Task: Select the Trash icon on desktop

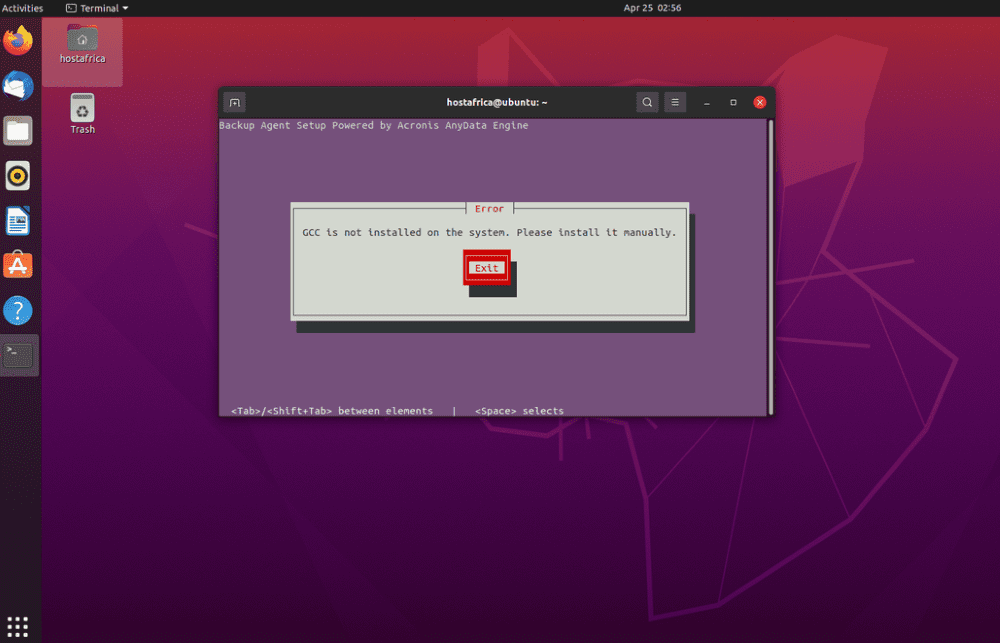Action: click(82, 113)
